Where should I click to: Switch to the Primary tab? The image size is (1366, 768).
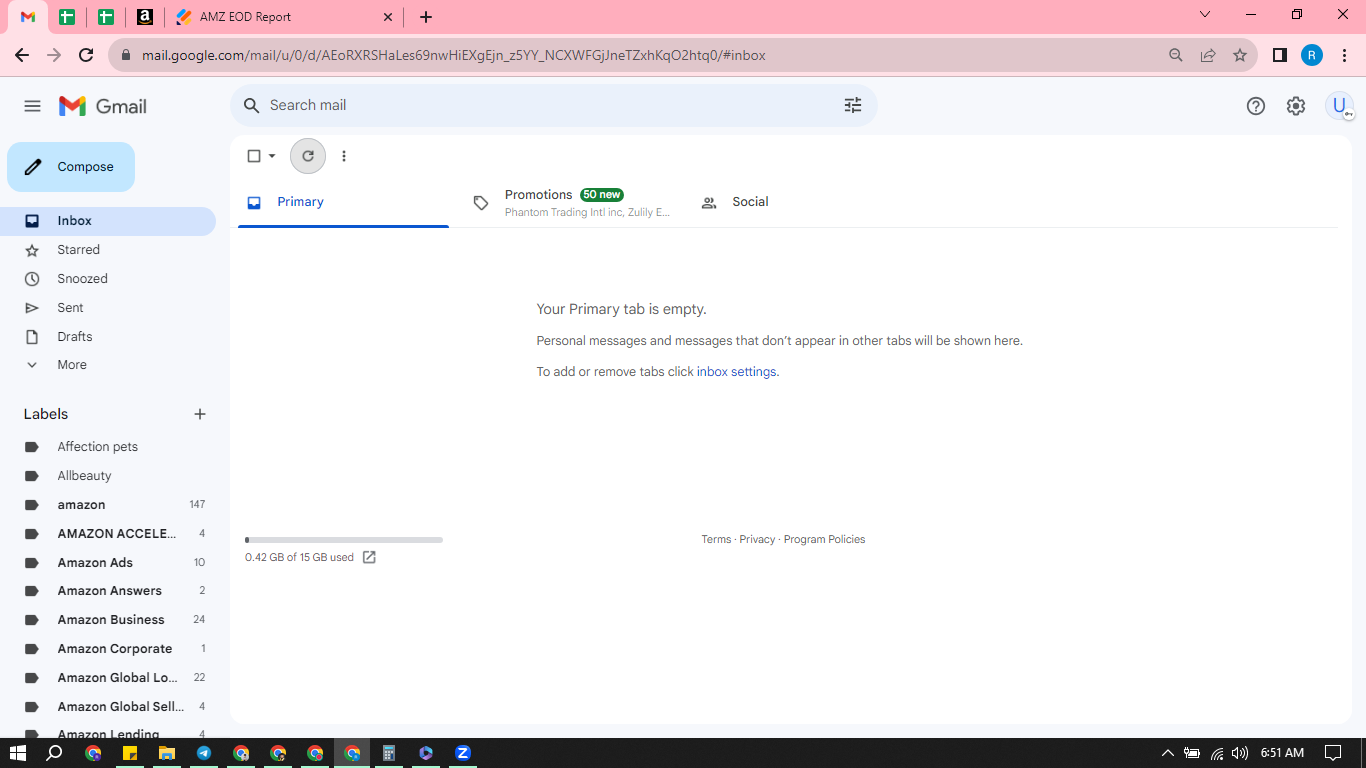[343, 202]
